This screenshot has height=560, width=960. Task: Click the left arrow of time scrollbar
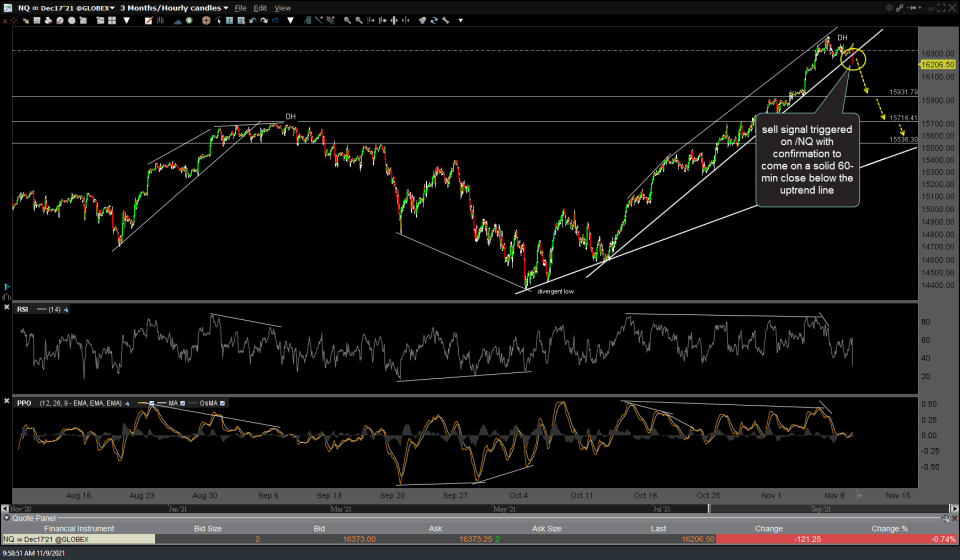pyautogui.click(x=5, y=509)
